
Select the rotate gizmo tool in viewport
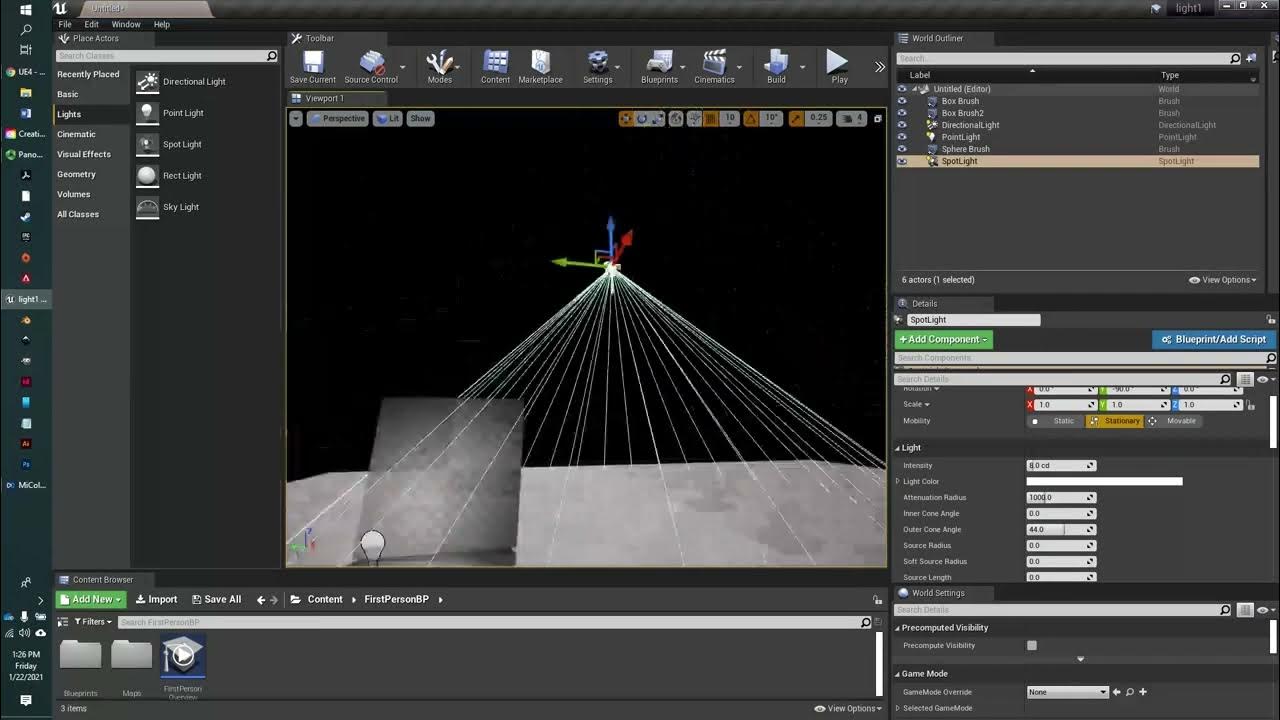point(642,118)
